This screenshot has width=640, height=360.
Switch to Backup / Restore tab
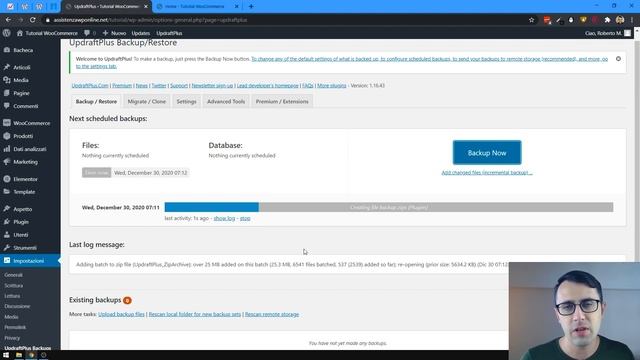click(96, 102)
